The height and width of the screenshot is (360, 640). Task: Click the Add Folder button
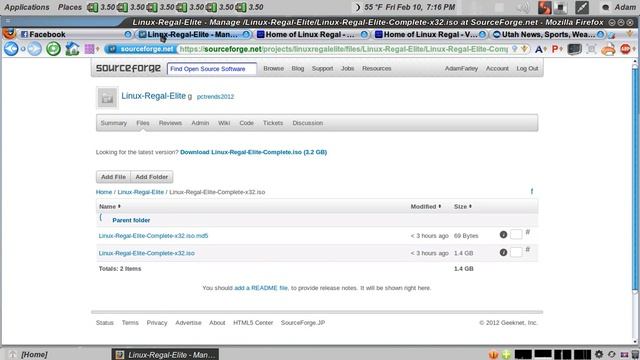click(152, 177)
